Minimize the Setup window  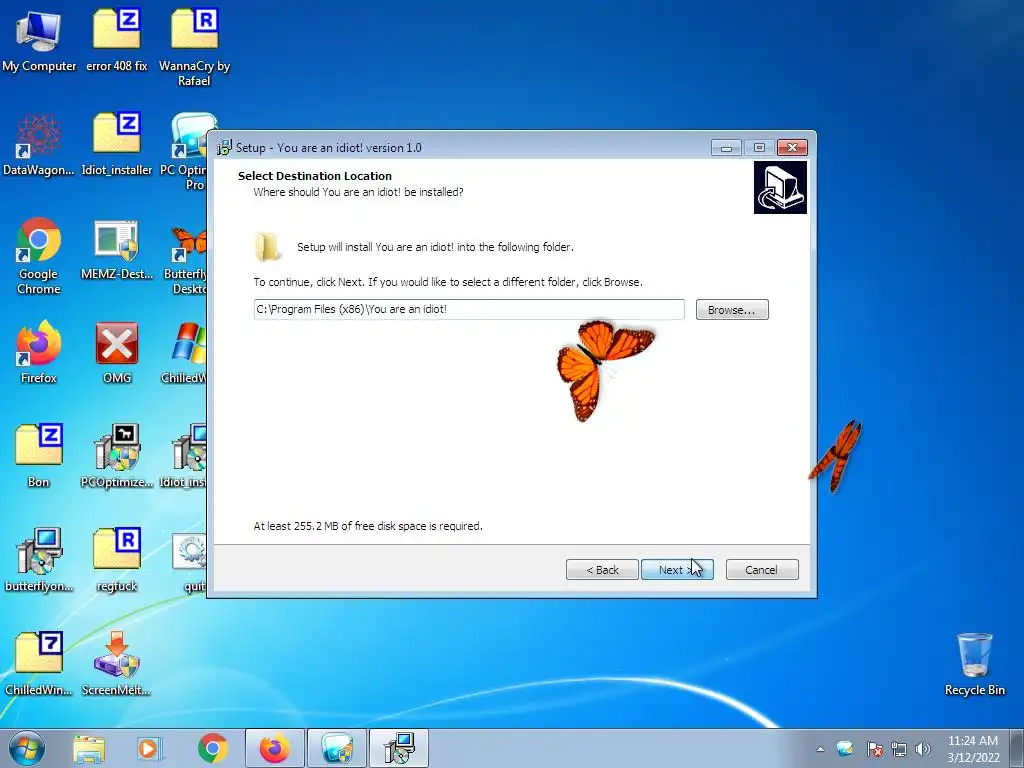[x=726, y=148]
